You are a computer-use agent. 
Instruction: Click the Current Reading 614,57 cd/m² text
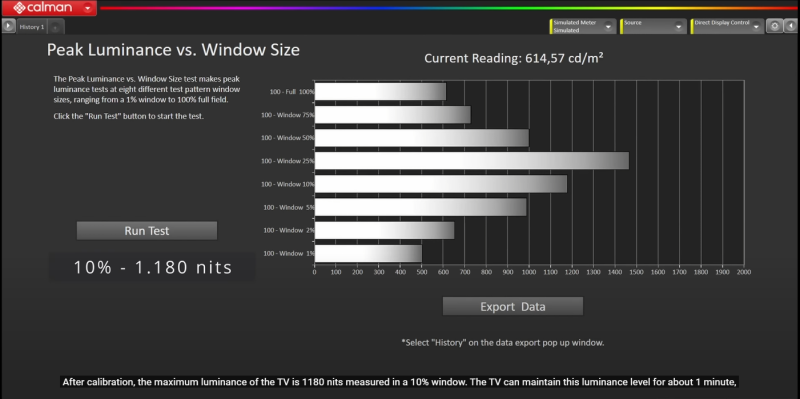pyautogui.click(x=514, y=58)
